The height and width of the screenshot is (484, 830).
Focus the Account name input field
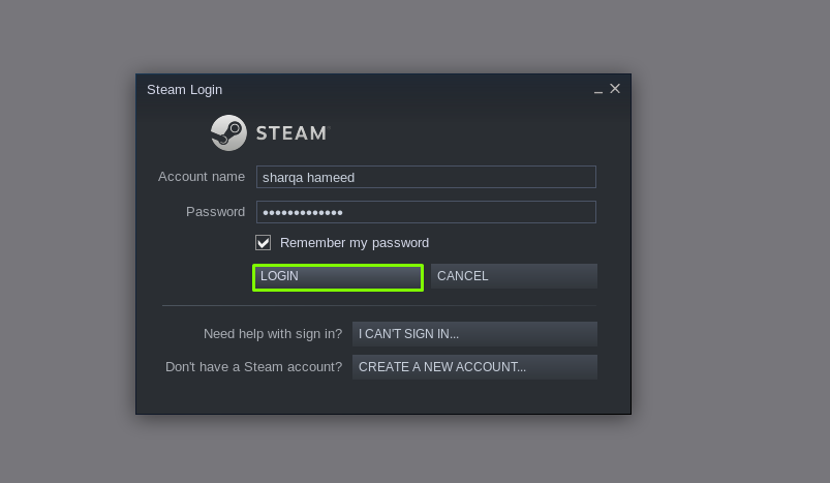(426, 177)
